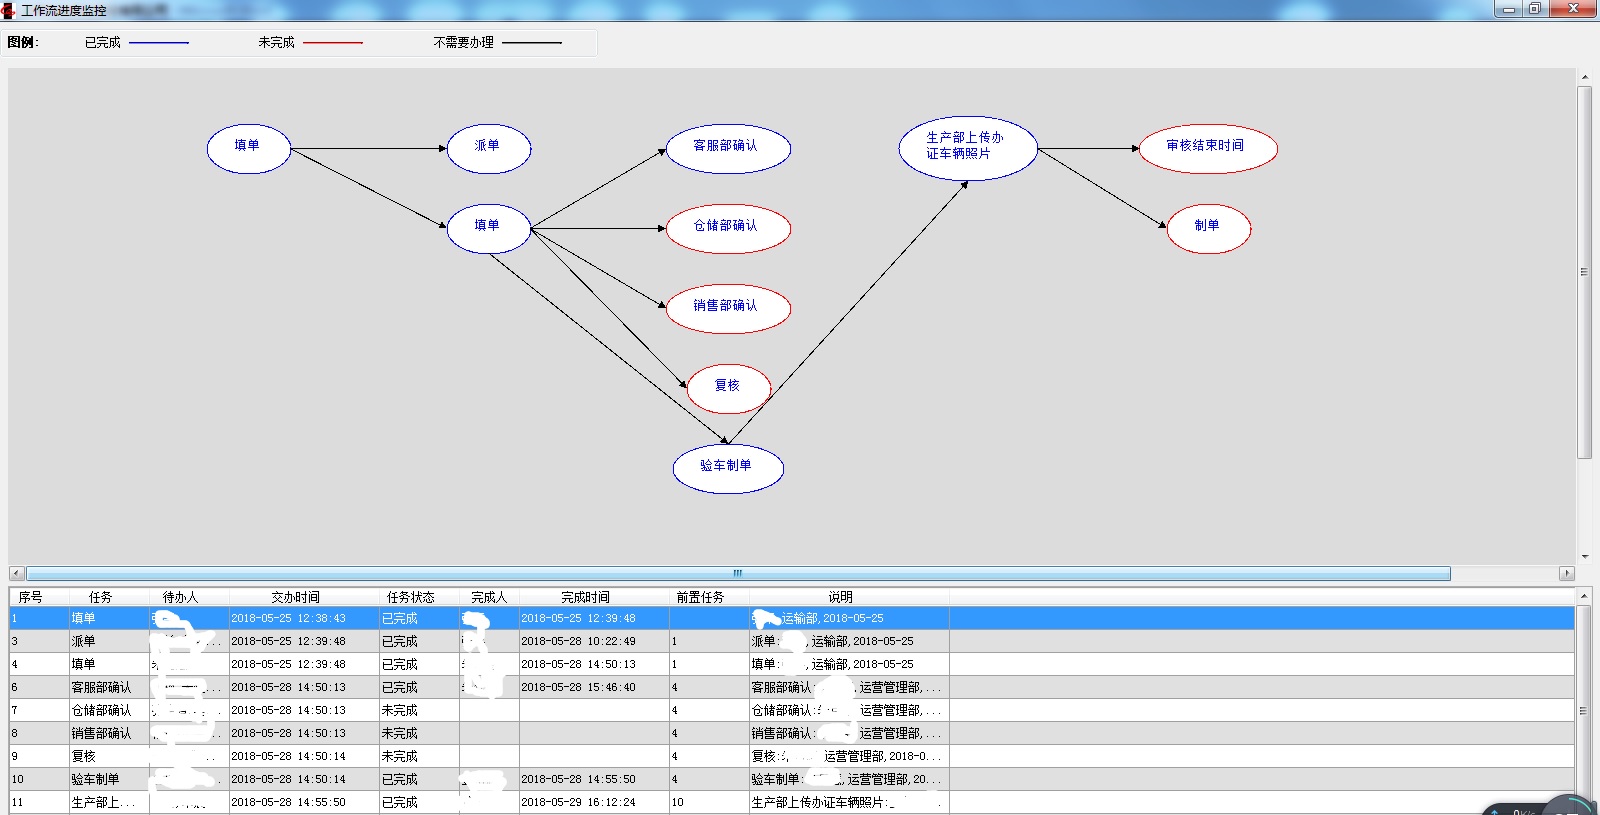Select the 客服部确认 node in diagram

[728, 149]
